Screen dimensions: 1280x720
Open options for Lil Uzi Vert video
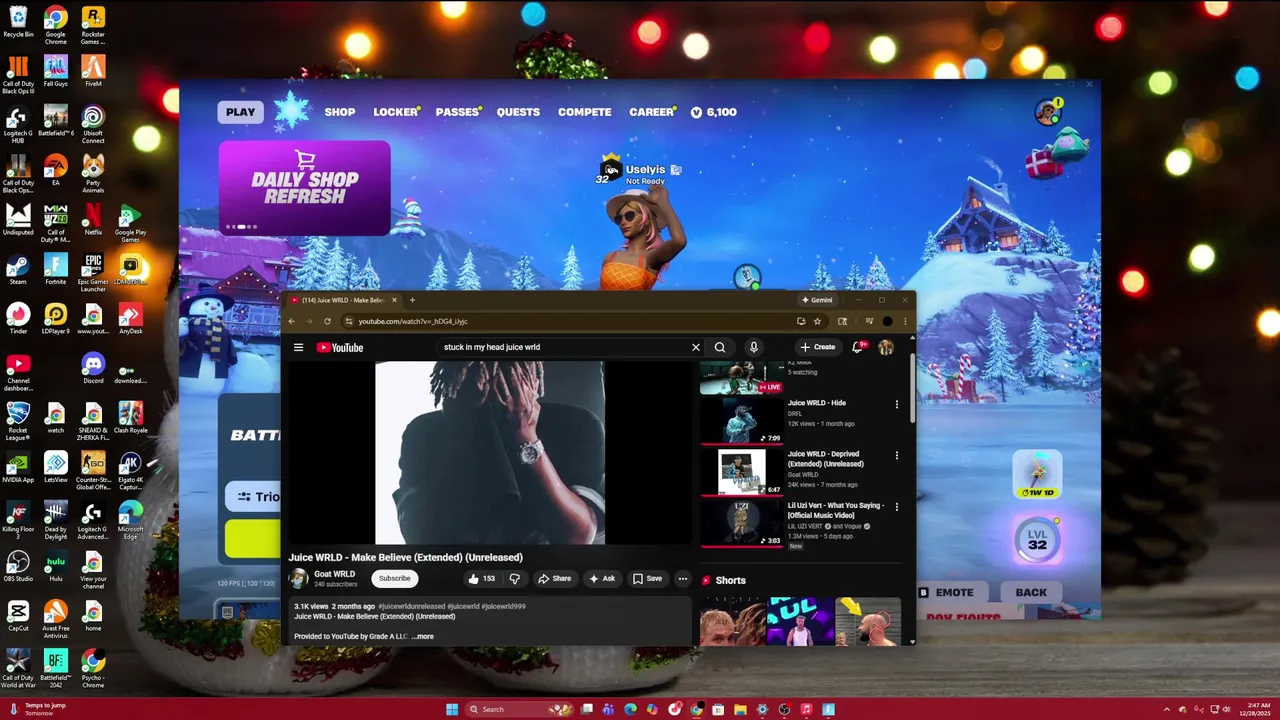coord(896,507)
